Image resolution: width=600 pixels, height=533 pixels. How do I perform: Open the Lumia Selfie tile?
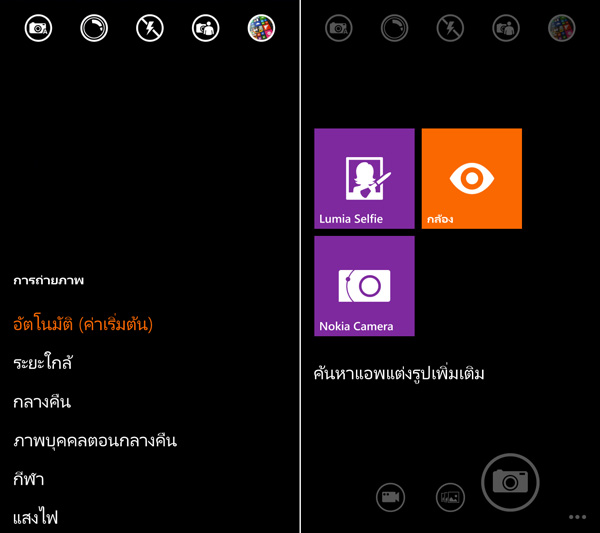[364, 179]
